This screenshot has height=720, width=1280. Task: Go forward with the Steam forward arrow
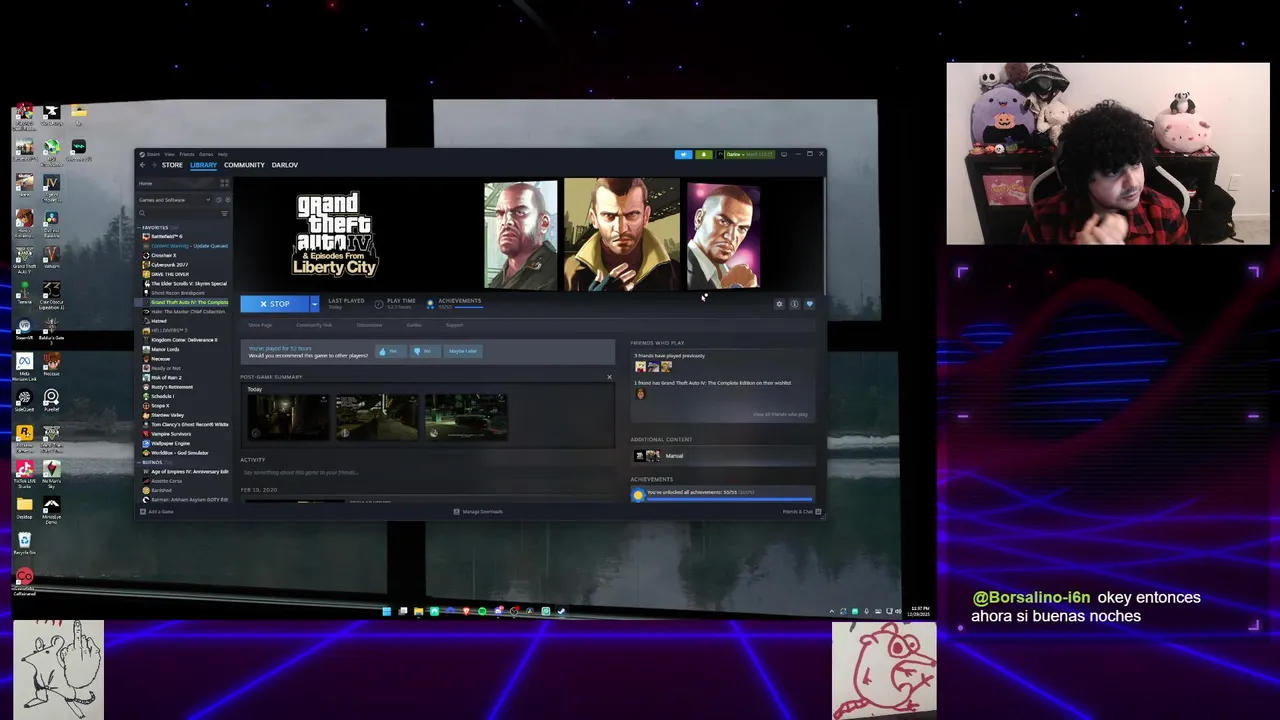153,165
